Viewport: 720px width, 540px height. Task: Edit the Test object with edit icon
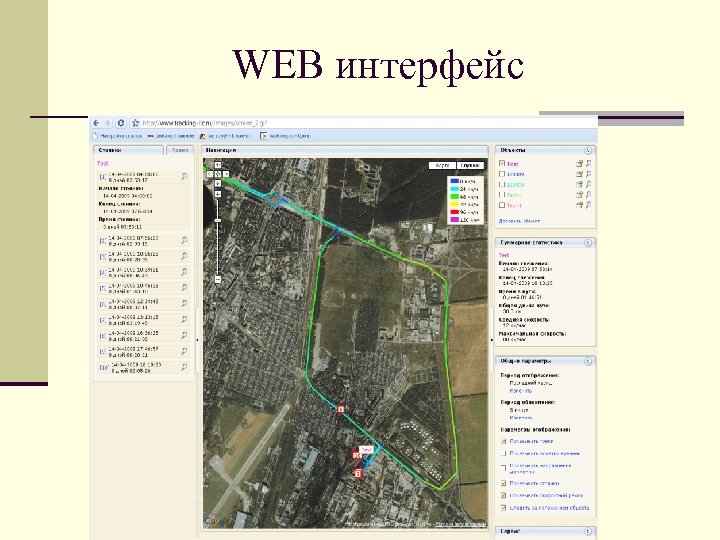pos(579,163)
